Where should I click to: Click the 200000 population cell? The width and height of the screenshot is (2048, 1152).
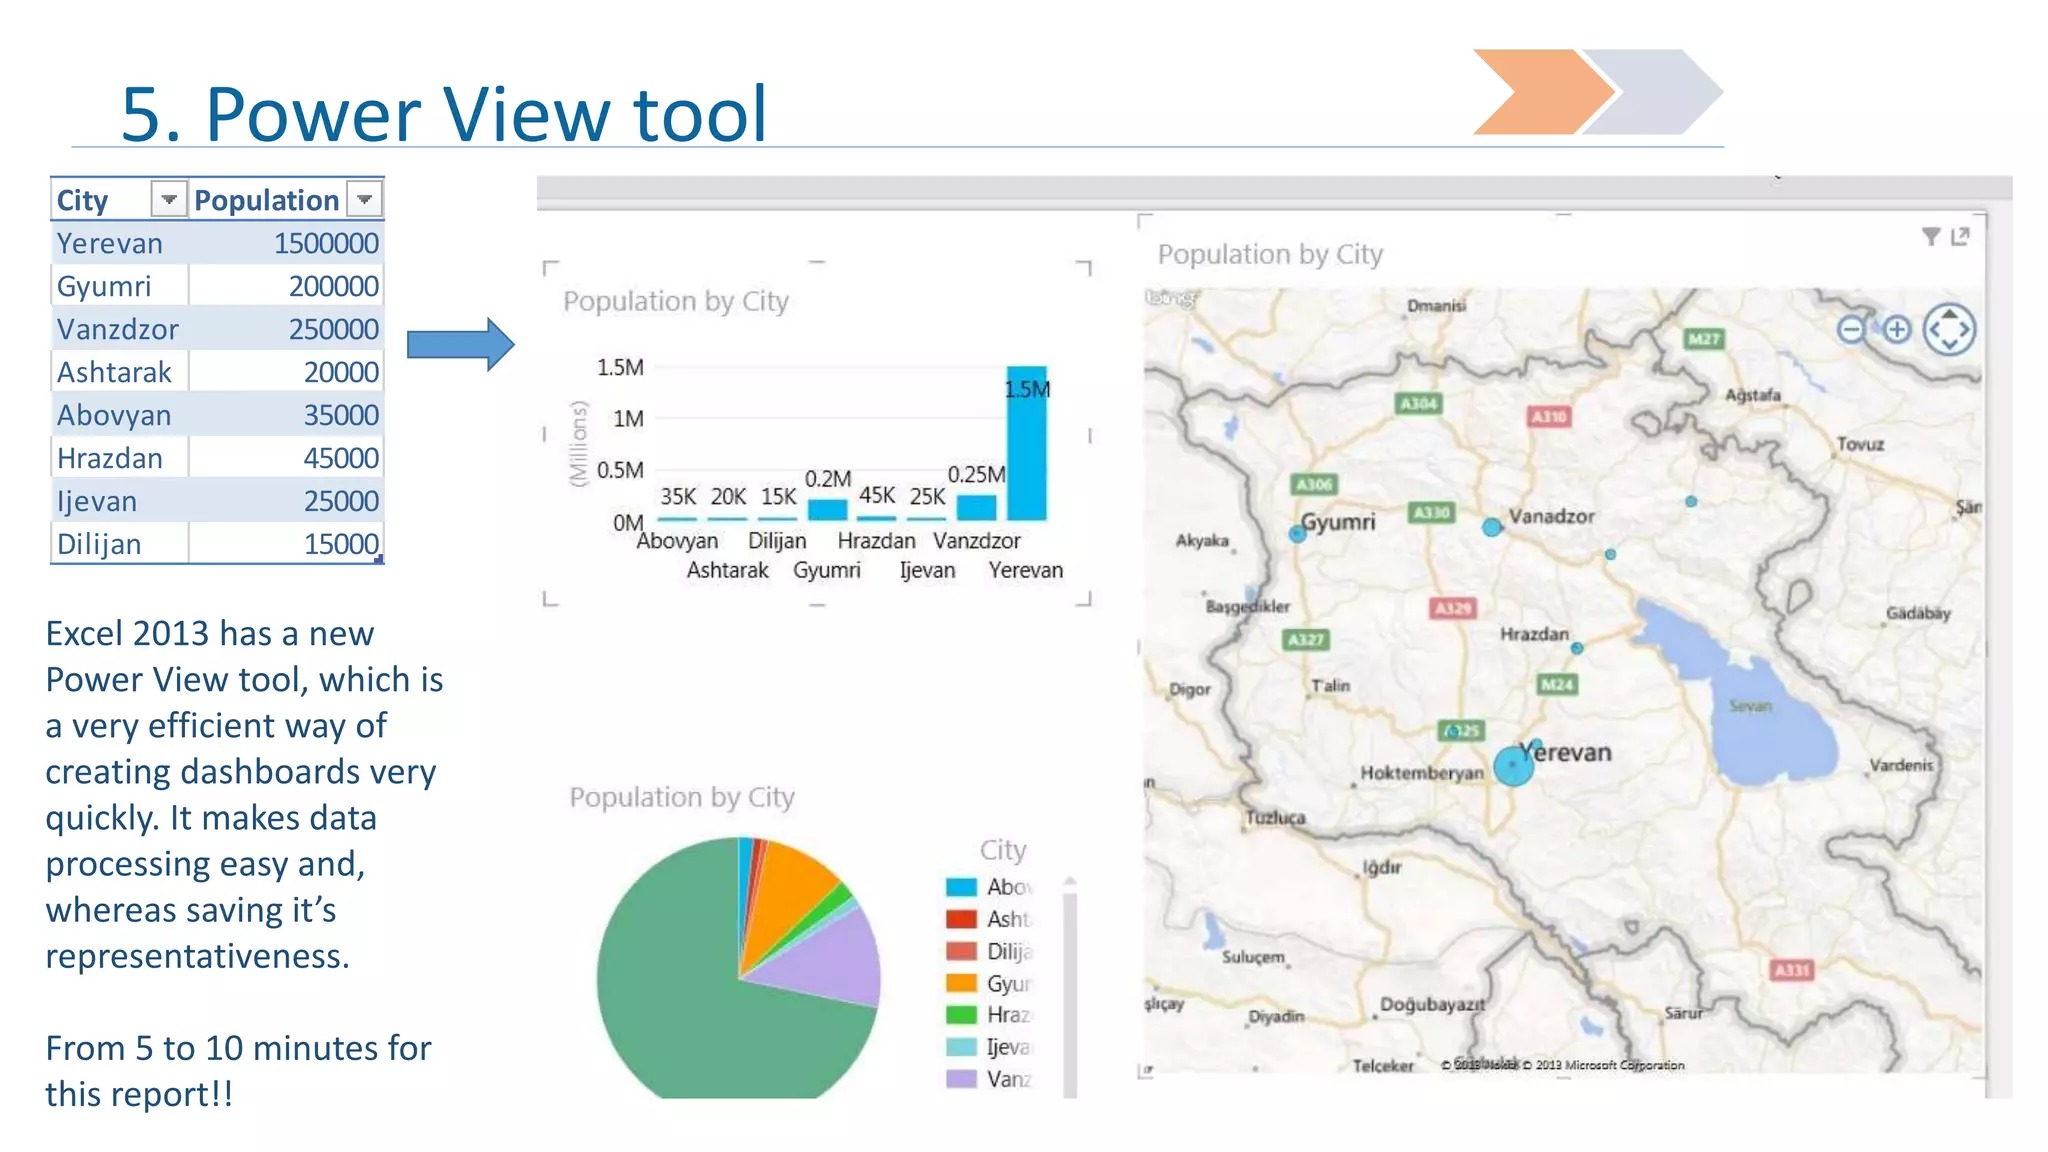coord(286,286)
